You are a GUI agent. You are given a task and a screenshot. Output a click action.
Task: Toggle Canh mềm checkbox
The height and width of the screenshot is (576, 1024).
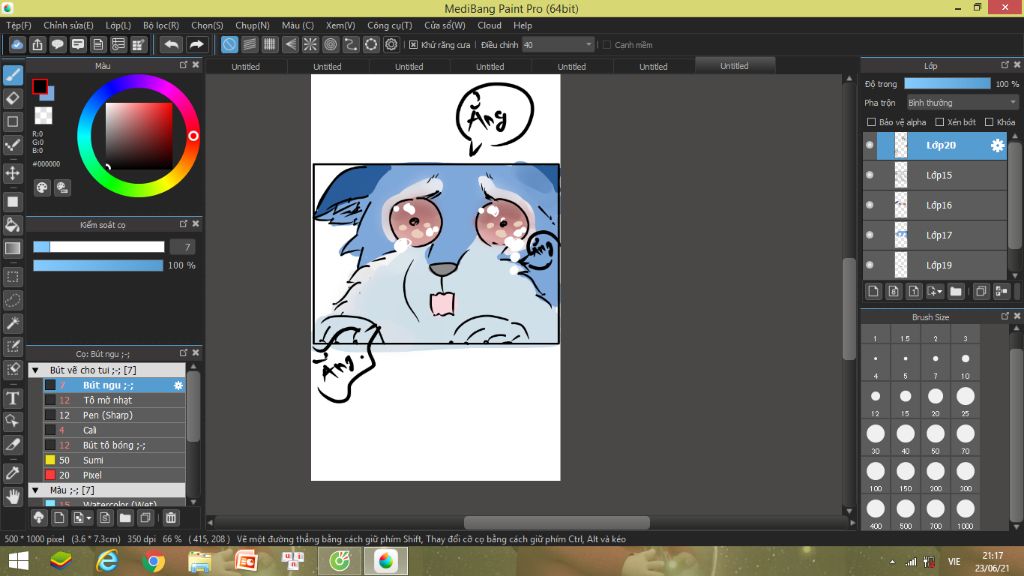tap(607, 45)
